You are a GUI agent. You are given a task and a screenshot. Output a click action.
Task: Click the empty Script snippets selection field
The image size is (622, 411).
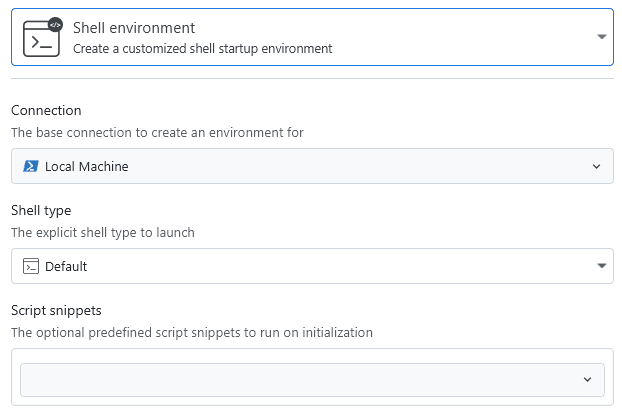(300, 379)
